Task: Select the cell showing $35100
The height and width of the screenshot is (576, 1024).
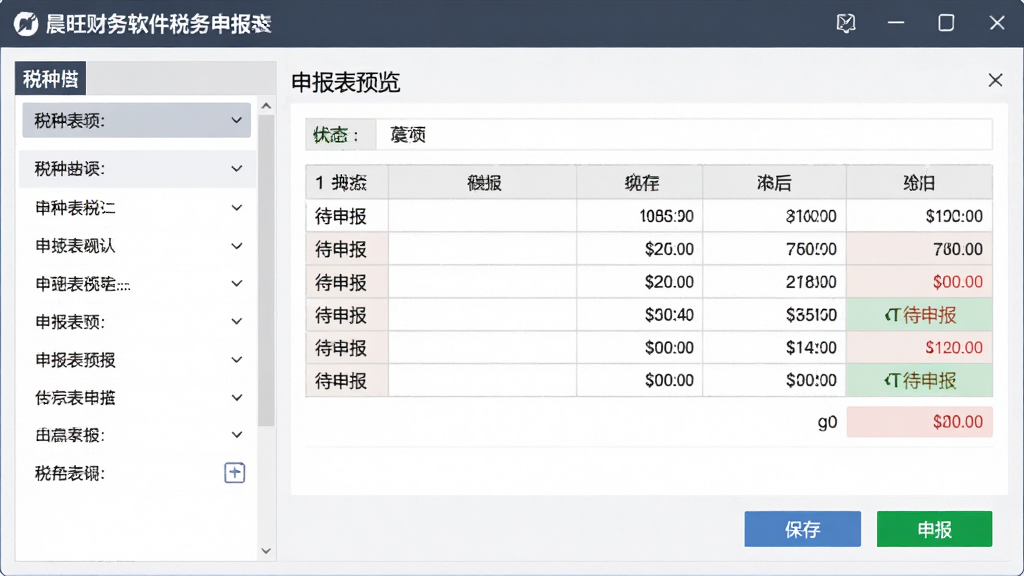Action: (x=775, y=315)
